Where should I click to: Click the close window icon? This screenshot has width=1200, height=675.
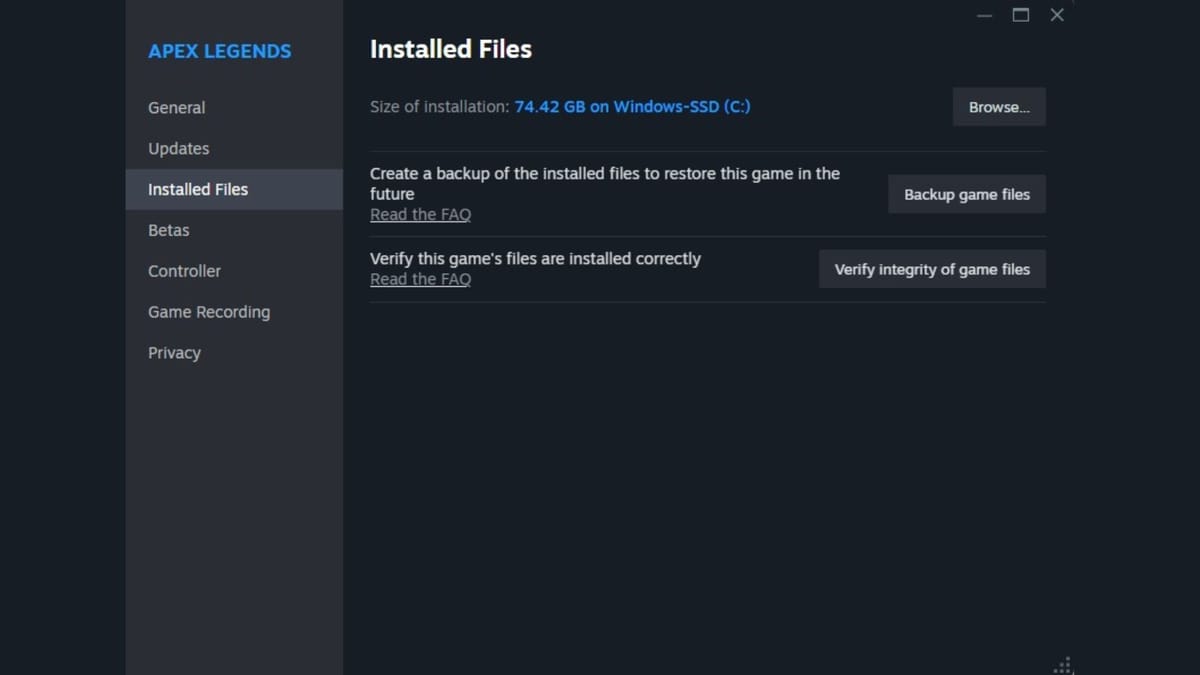[x=1057, y=15]
